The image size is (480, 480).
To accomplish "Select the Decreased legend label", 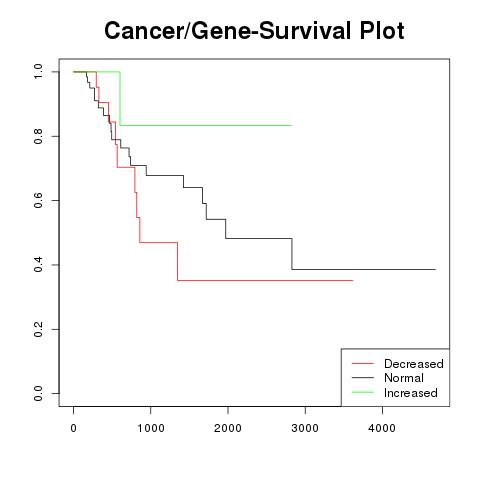I will coord(414,364).
